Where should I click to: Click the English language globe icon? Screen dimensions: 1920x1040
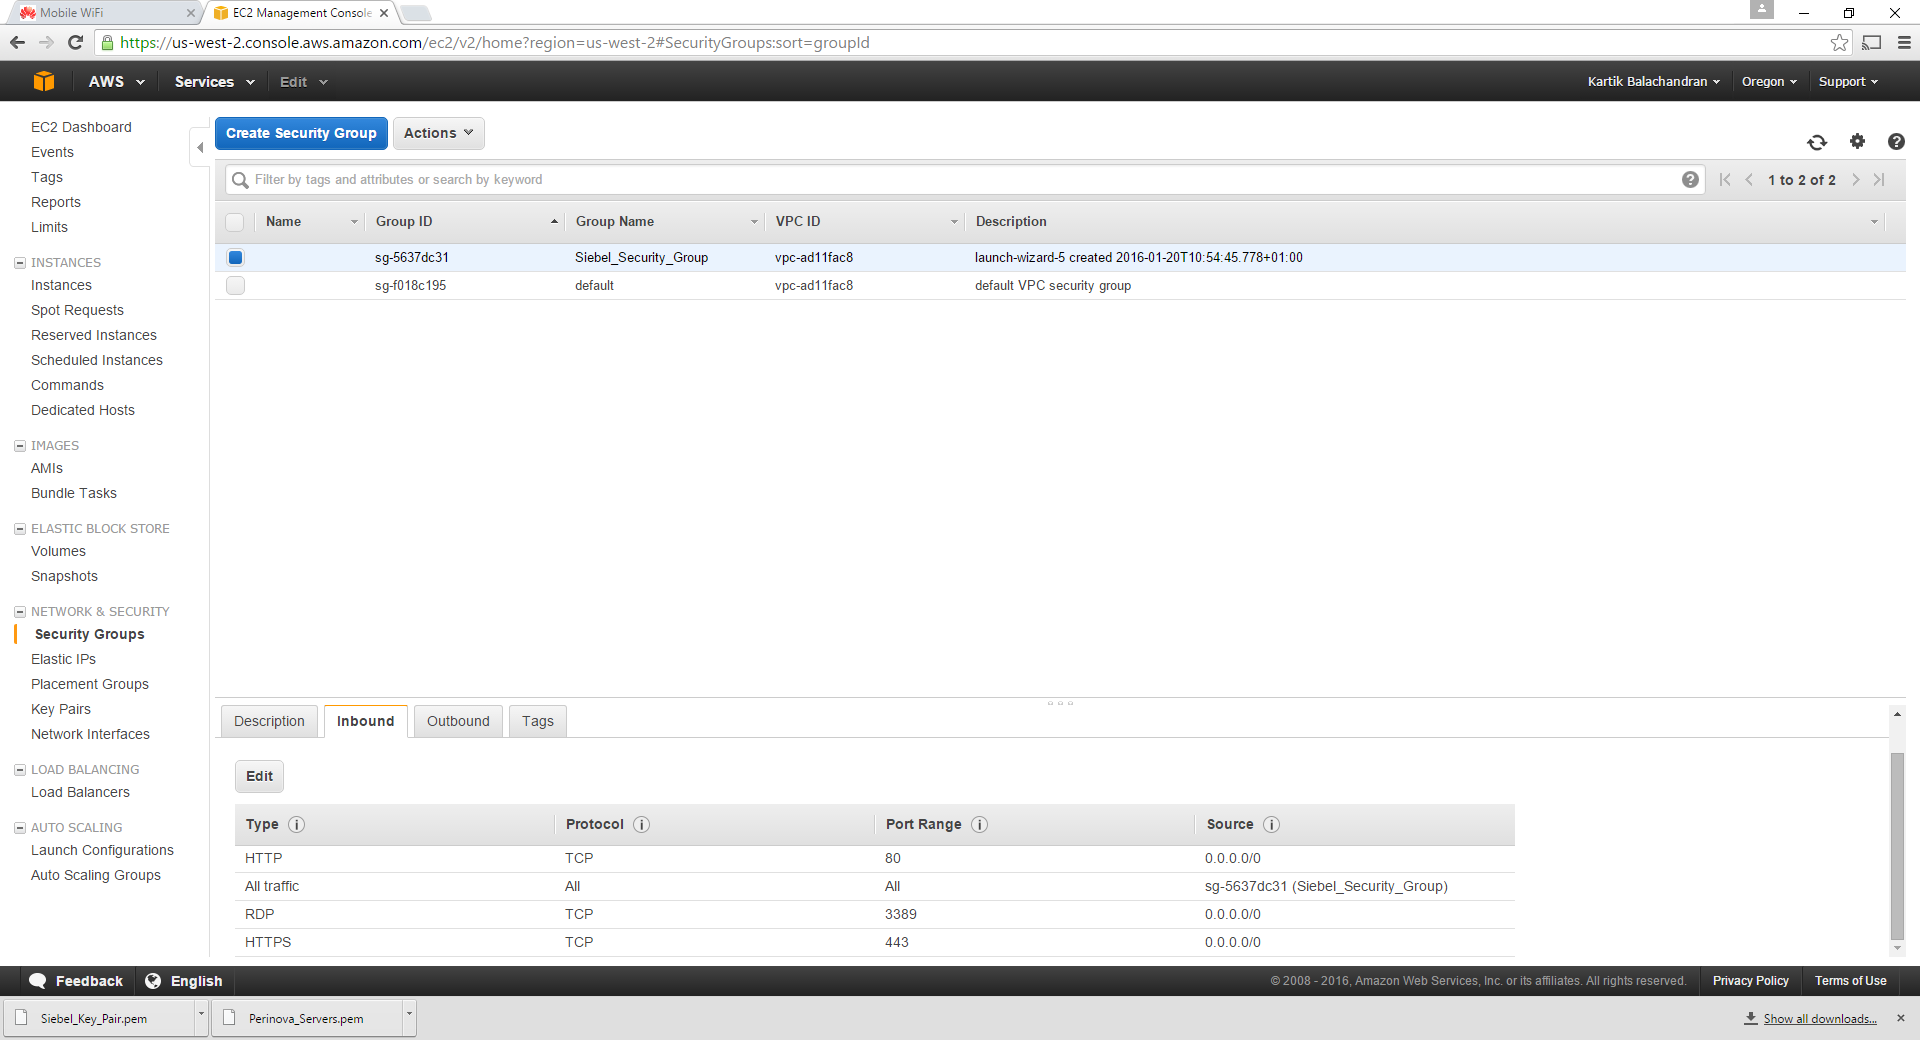pyautogui.click(x=153, y=981)
